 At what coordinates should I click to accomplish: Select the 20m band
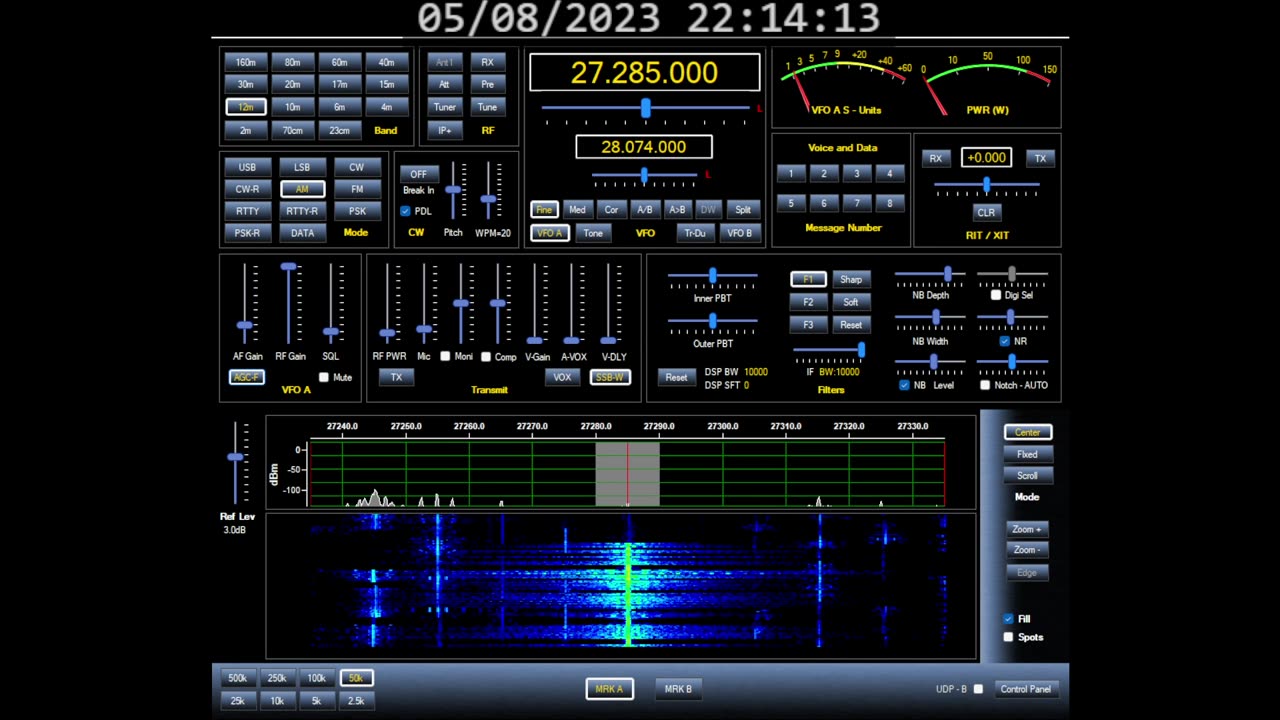pos(292,84)
